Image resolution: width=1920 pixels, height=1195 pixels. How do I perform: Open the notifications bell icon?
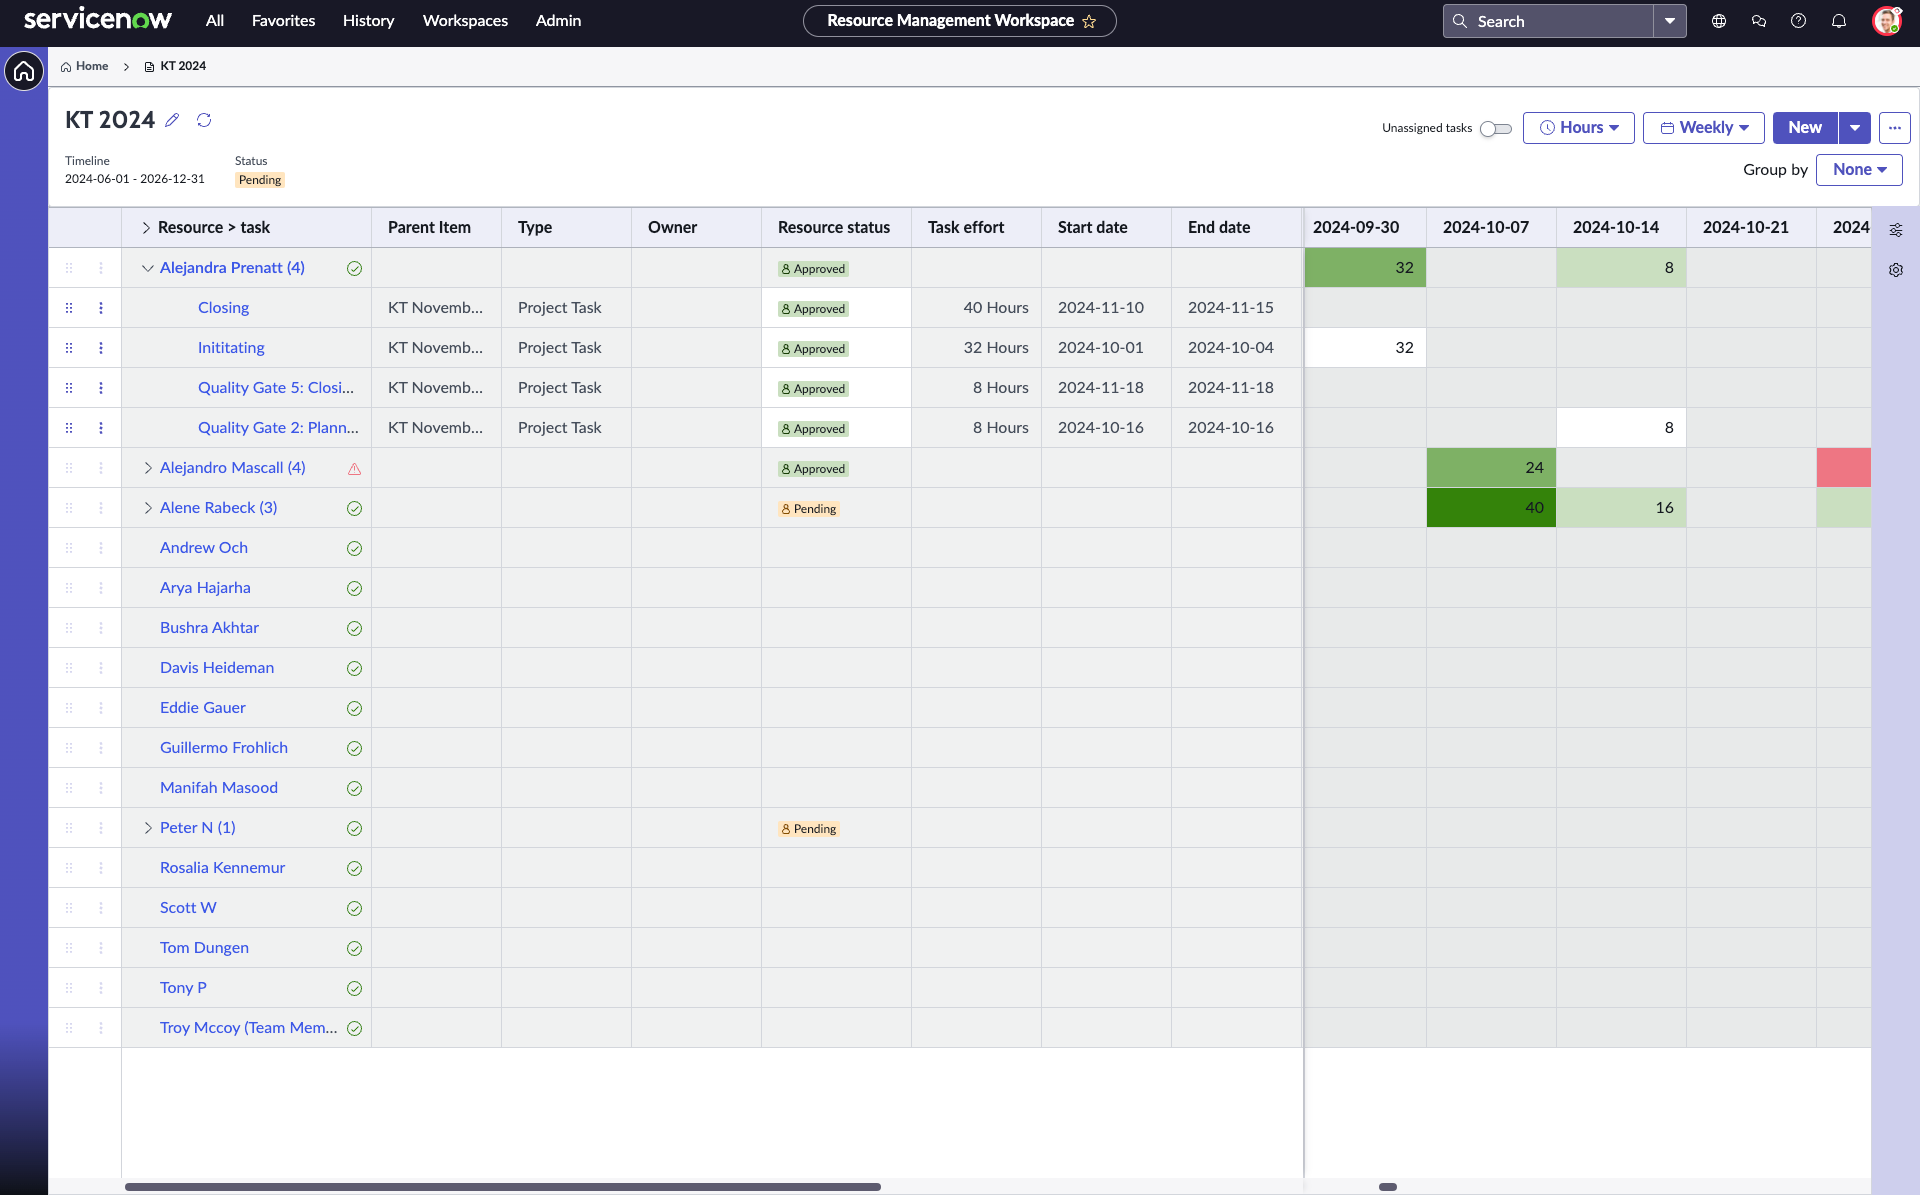pyautogui.click(x=1839, y=21)
